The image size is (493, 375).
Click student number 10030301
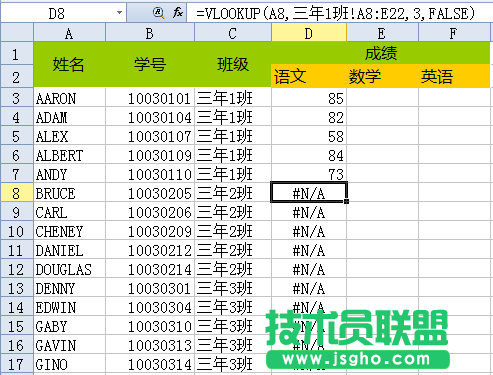coord(150,288)
